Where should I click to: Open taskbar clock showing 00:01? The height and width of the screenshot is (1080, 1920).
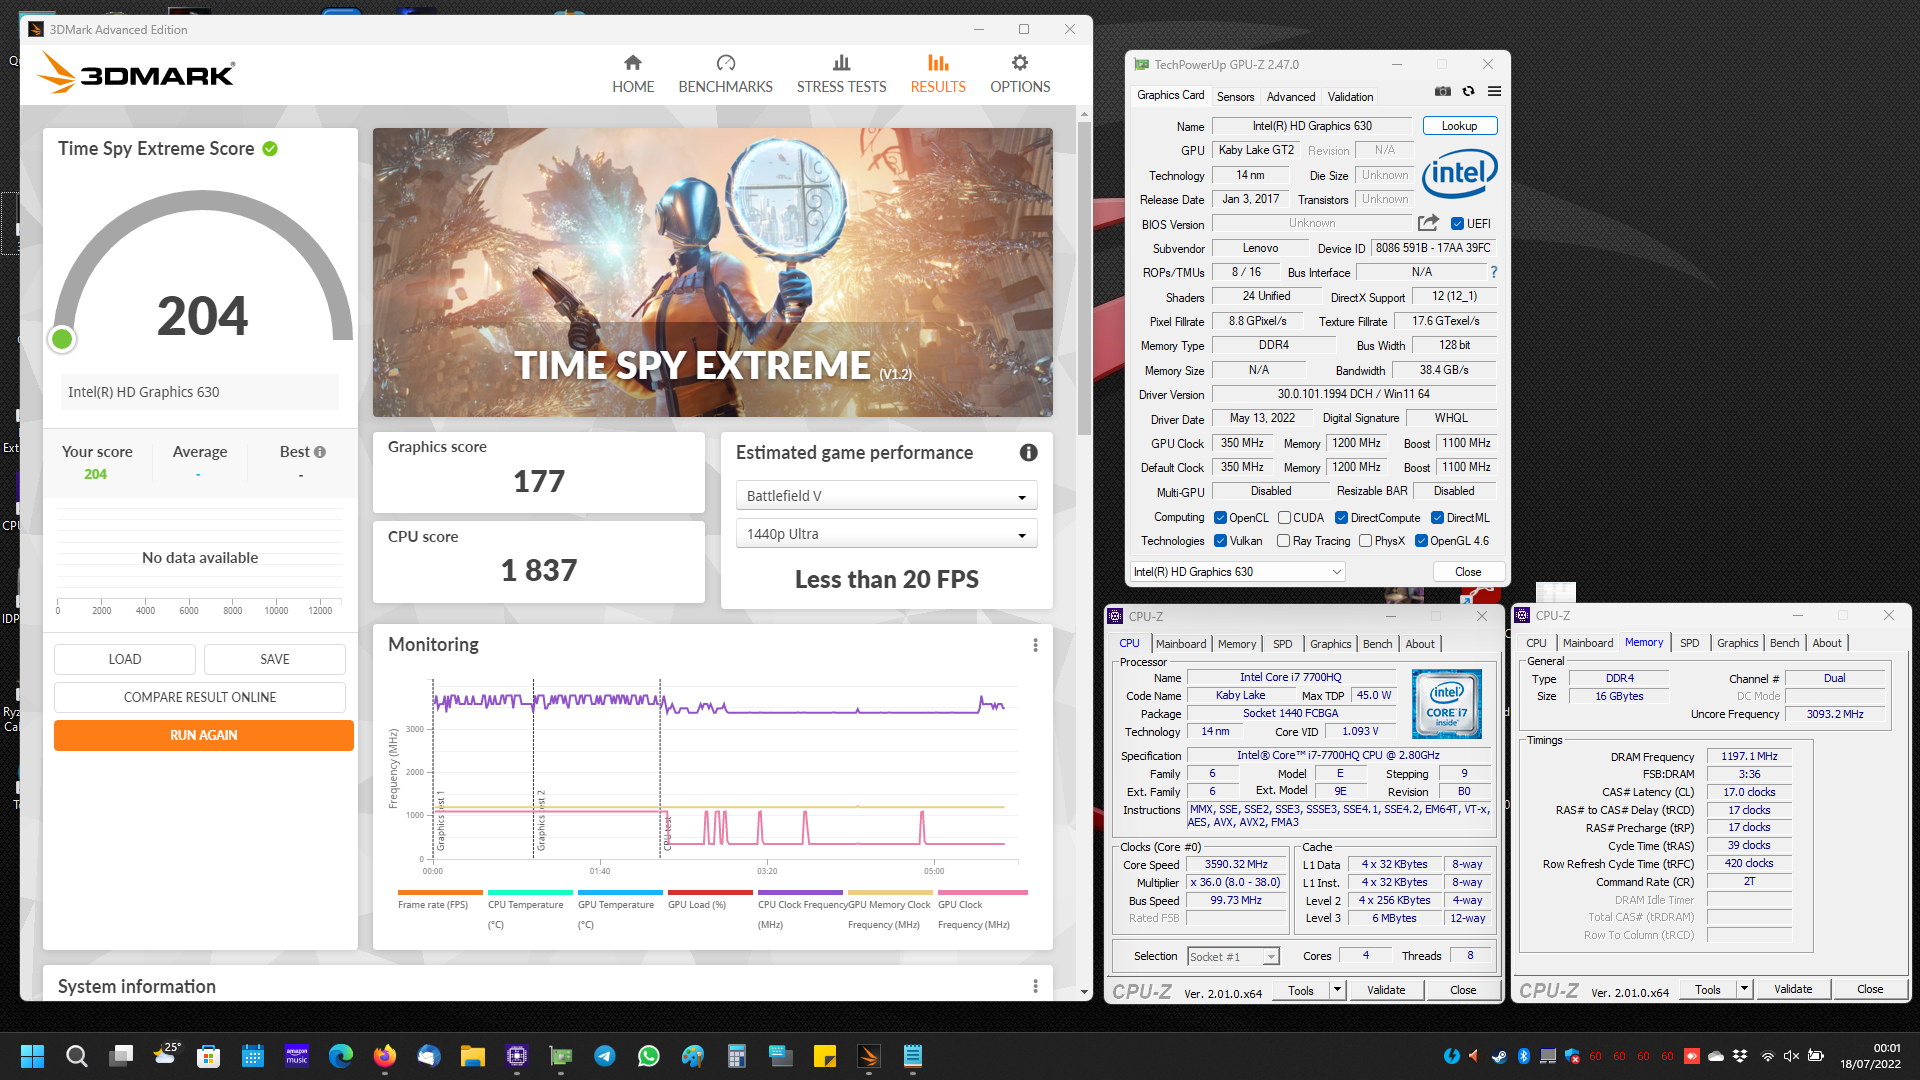tap(1870, 1056)
